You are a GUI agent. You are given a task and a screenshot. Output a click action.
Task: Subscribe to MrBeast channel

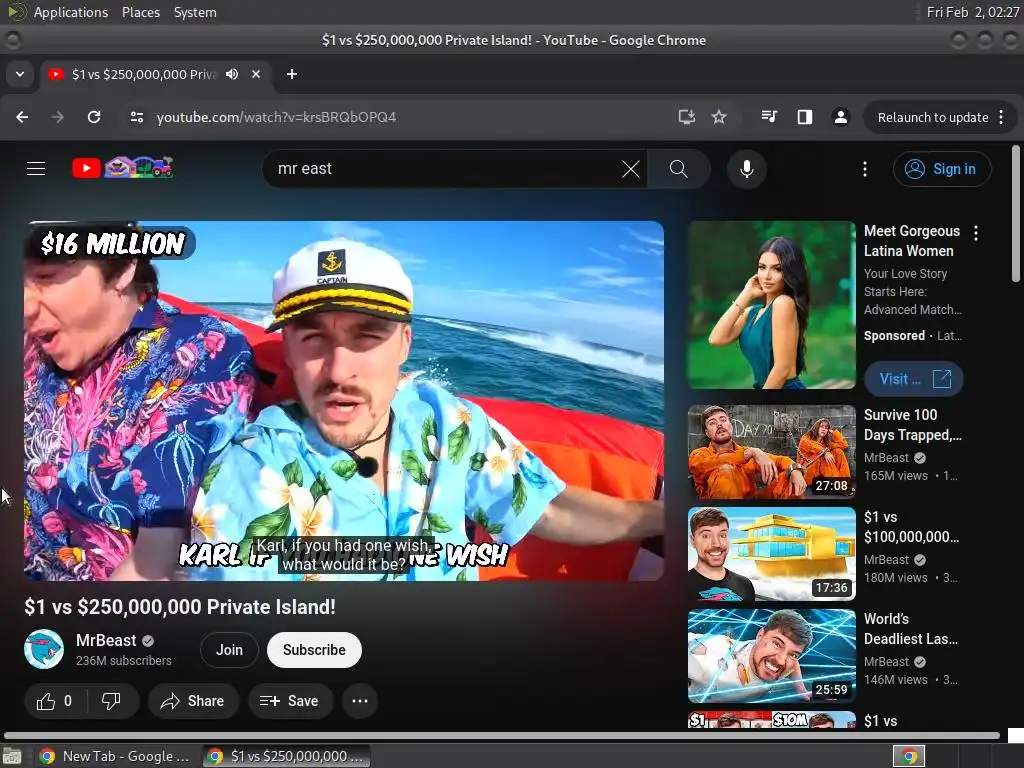pyautogui.click(x=314, y=650)
